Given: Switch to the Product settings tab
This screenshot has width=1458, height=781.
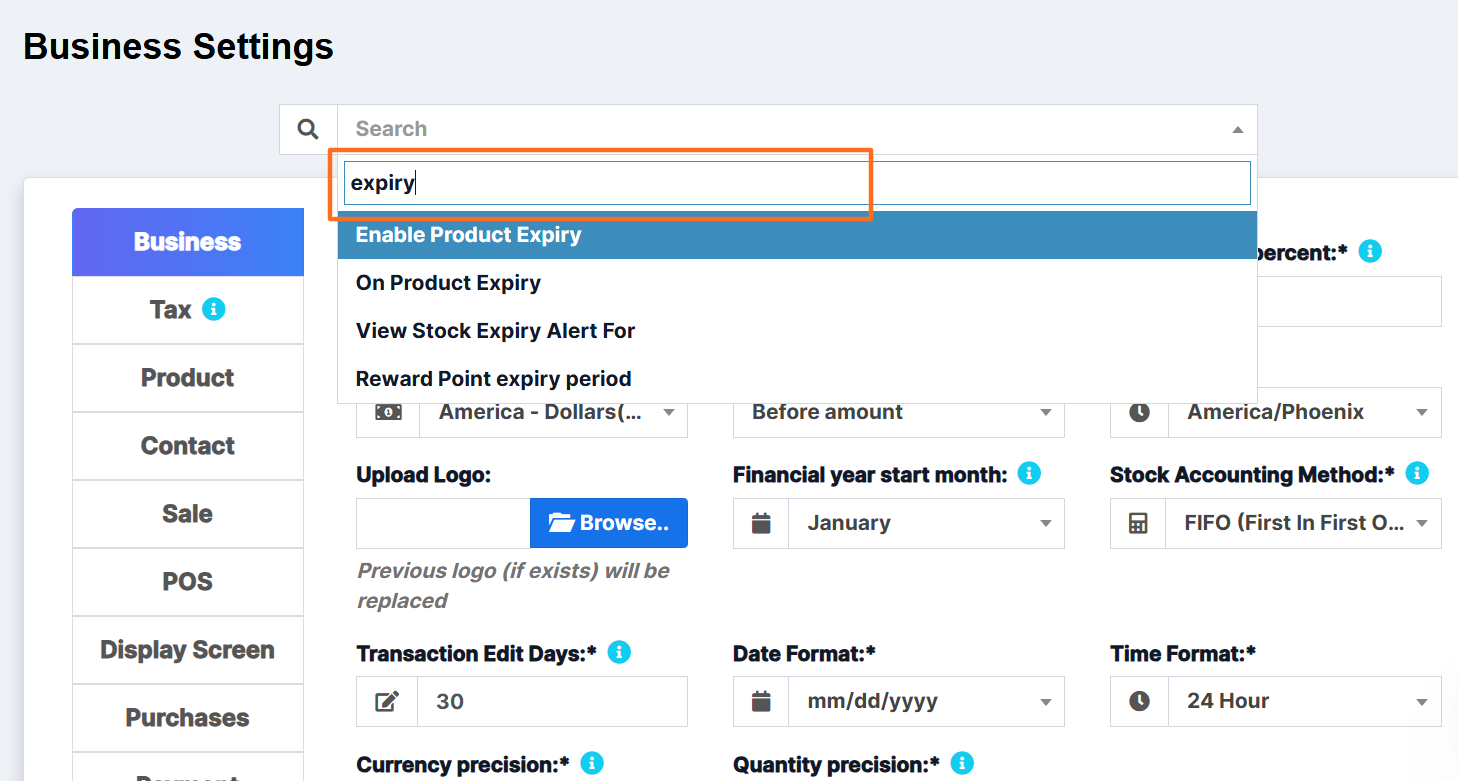Looking at the screenshot, I should point(187,378).
